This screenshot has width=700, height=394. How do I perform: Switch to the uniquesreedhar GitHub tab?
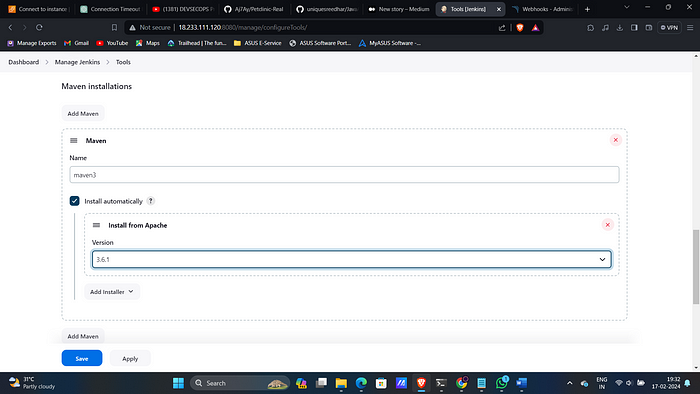tap(326, 9)
